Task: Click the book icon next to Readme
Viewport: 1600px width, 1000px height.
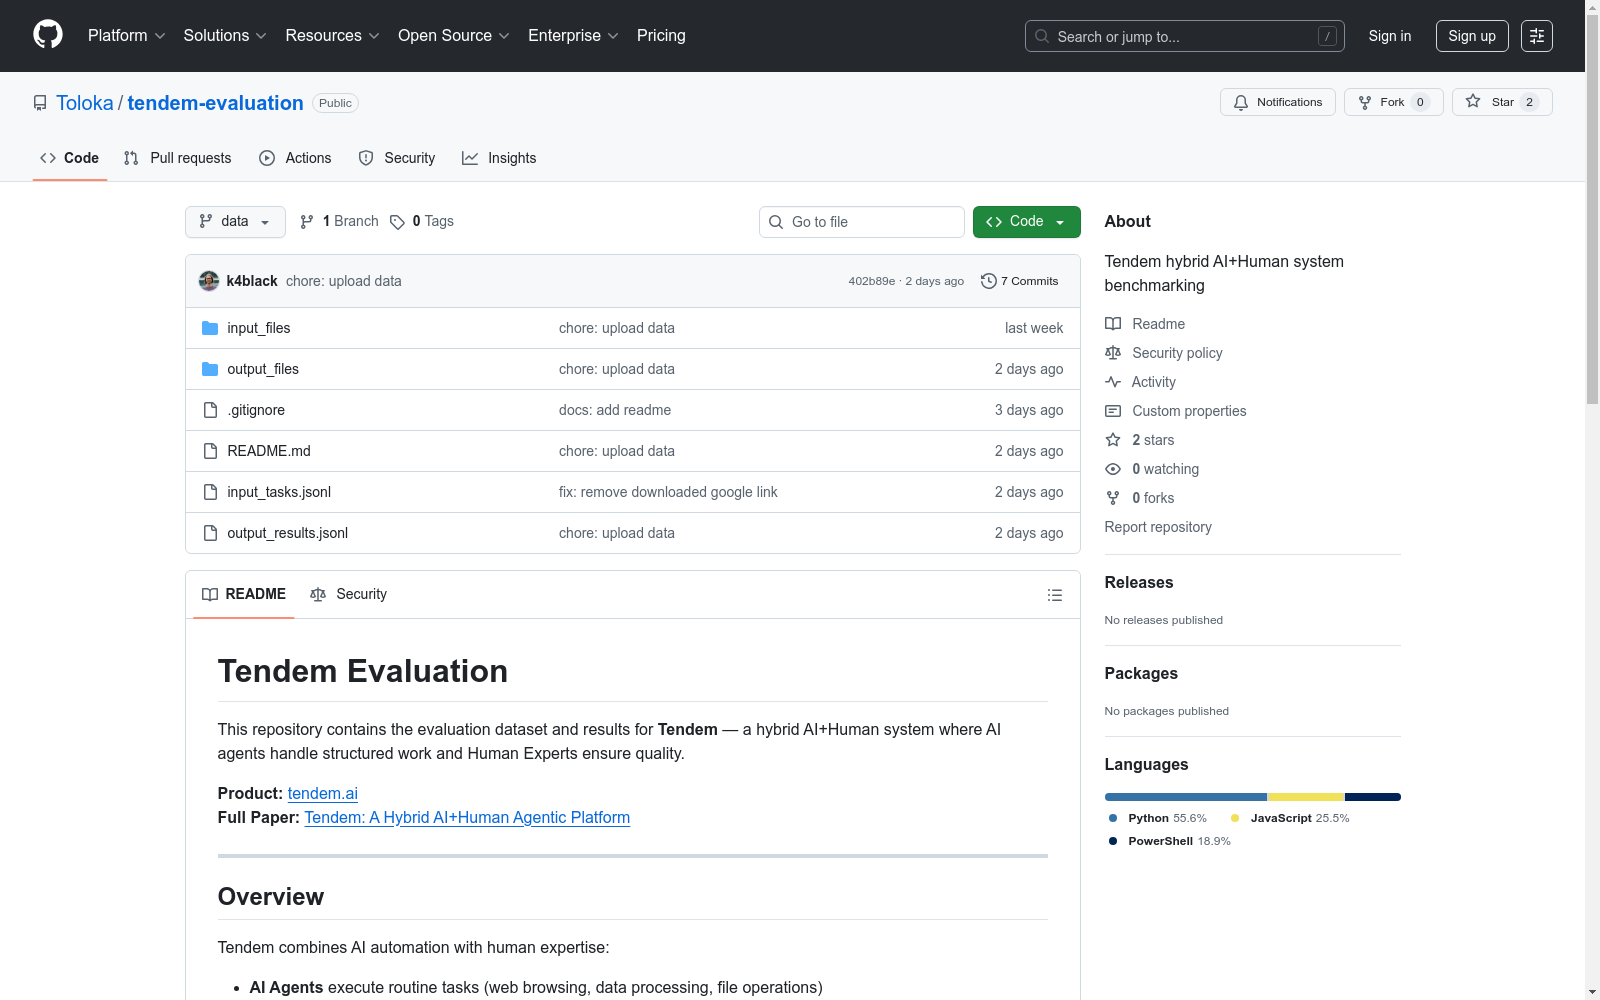Action: tap(1113, 324)
